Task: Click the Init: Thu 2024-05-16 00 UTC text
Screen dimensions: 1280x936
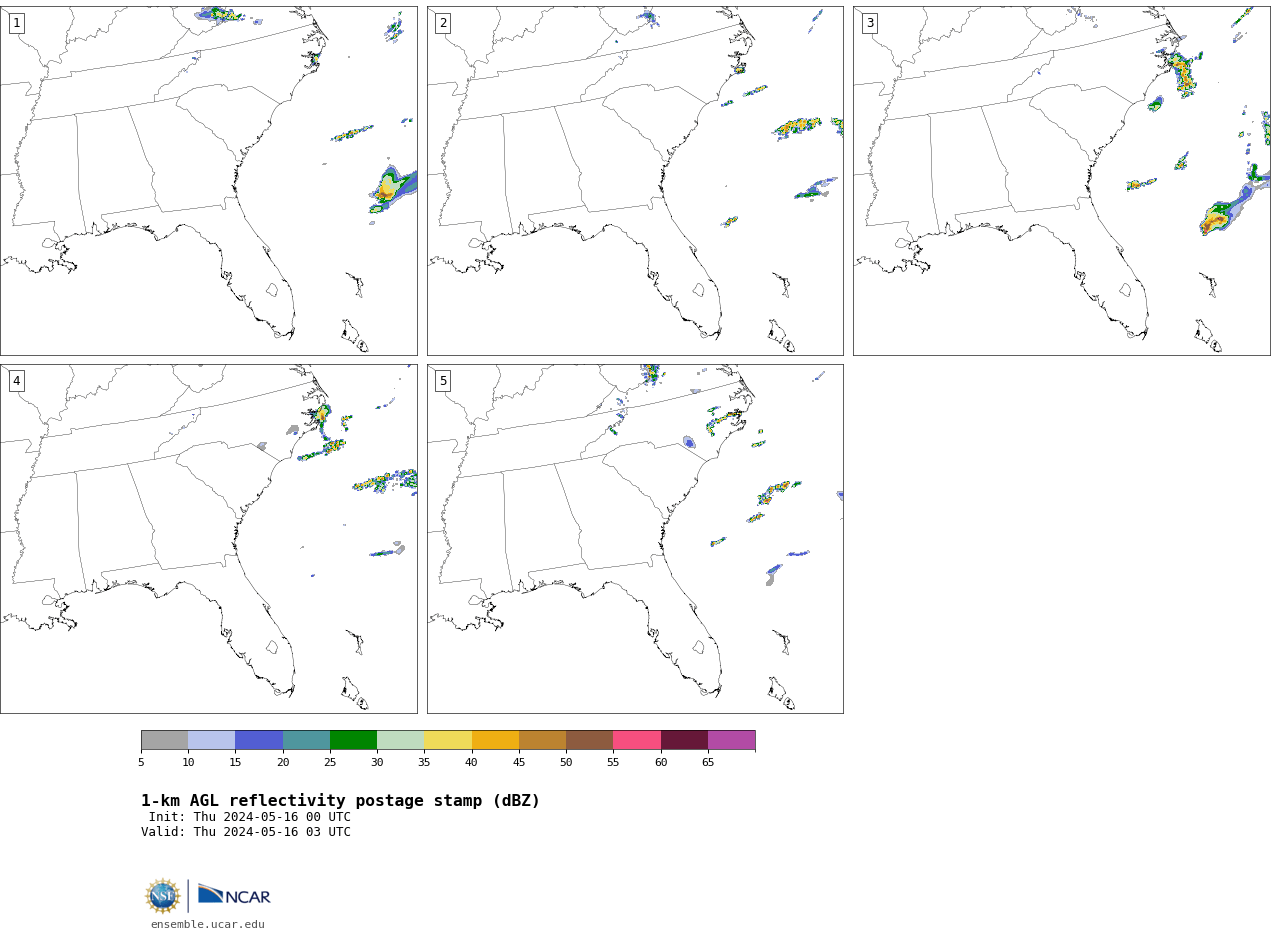Action: tap(250, 817)
